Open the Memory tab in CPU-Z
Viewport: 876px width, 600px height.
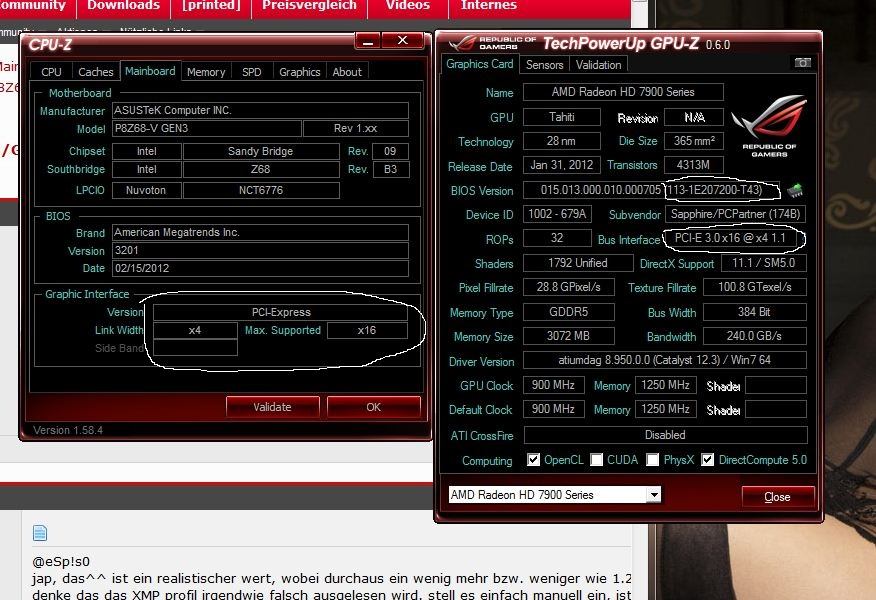click(206, 72)
